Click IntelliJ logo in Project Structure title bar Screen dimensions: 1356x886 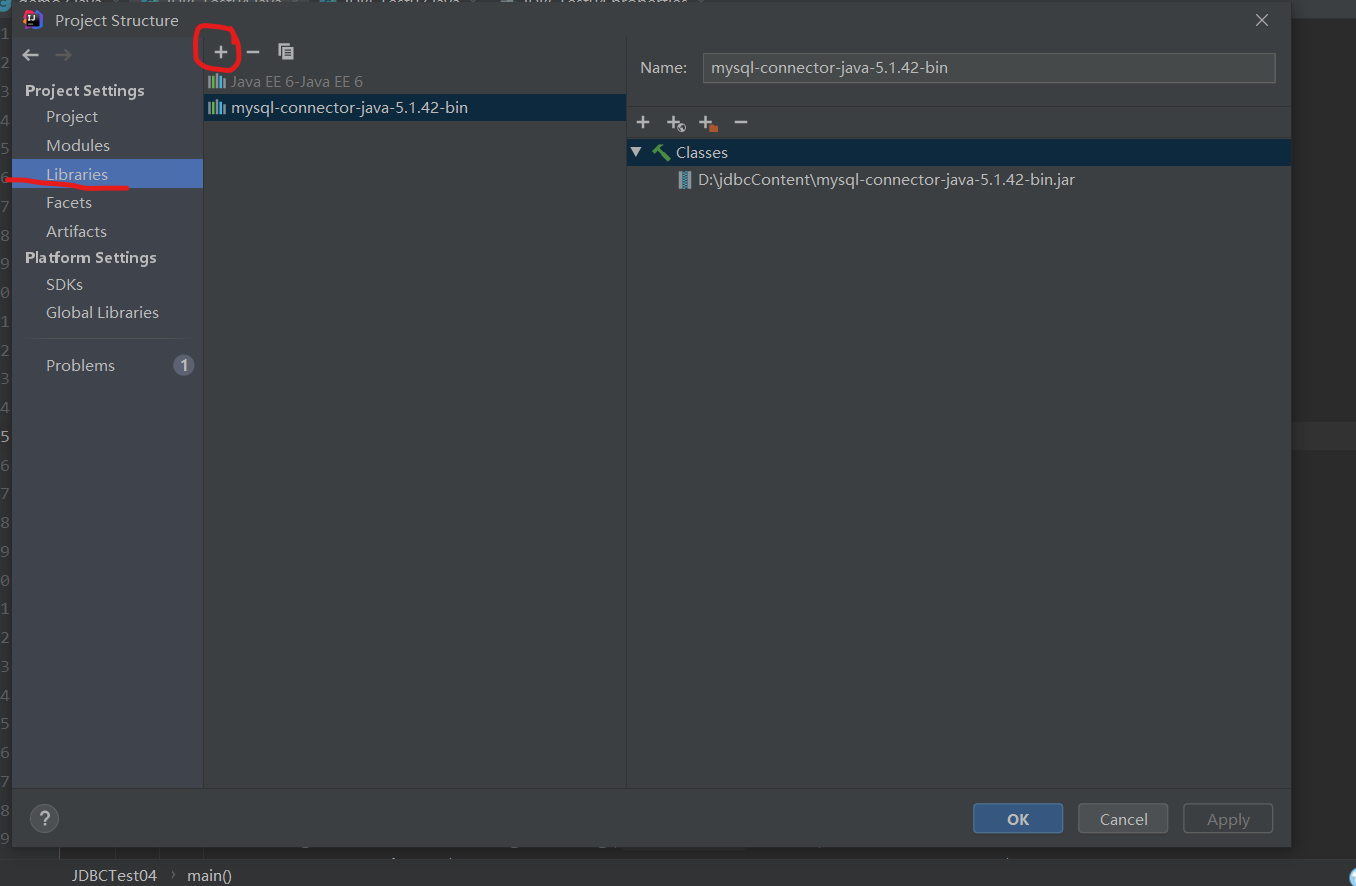pyautogui.click(x=33, y=20)
